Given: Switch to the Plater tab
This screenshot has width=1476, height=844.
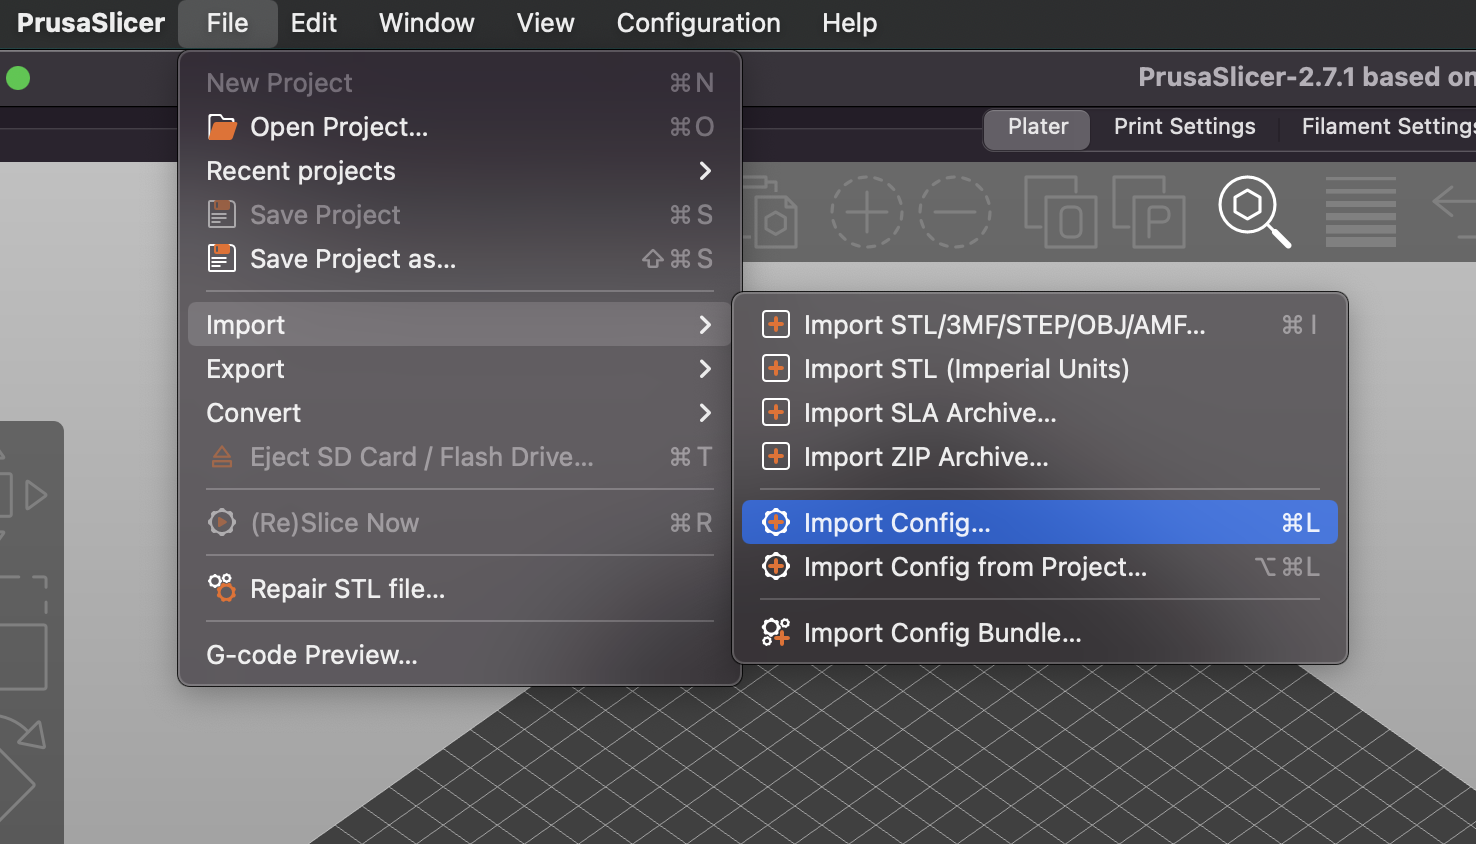Looking at the screenshot, I should click(1037, 129).
